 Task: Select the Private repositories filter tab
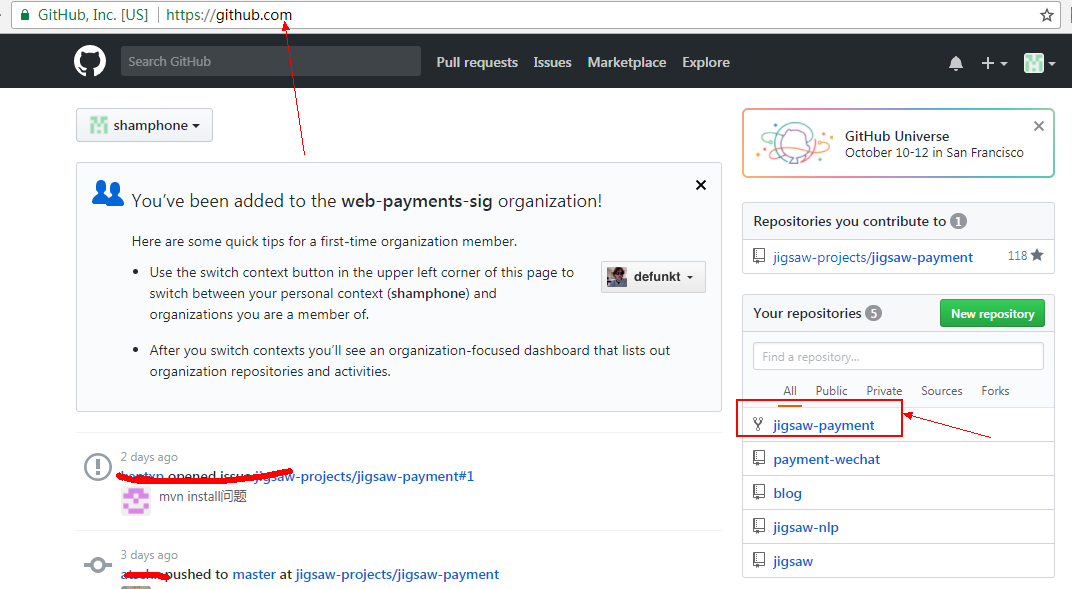884,391
